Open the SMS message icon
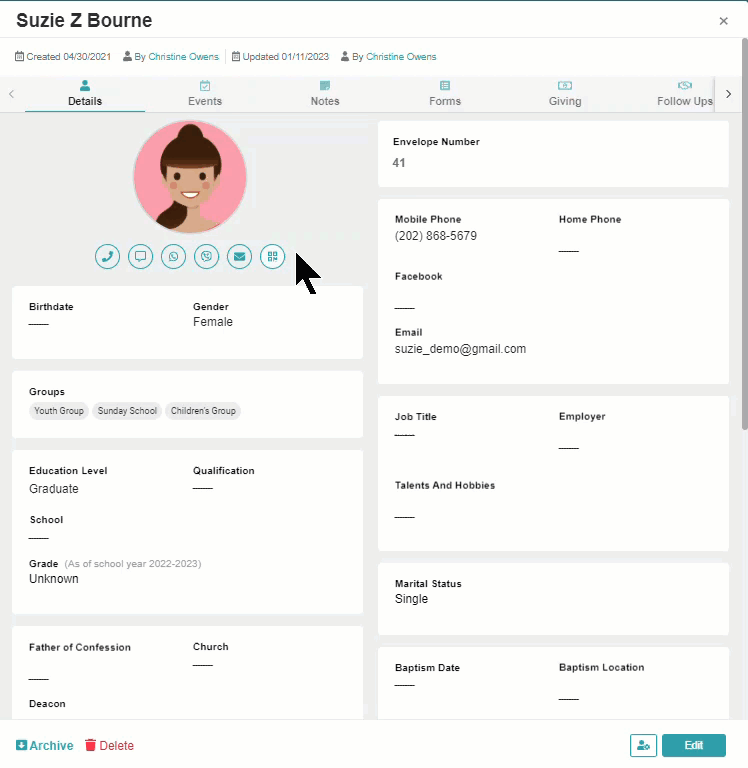This screenshot has width=748, height=768. pyautogui.click(x=141, y=257)
